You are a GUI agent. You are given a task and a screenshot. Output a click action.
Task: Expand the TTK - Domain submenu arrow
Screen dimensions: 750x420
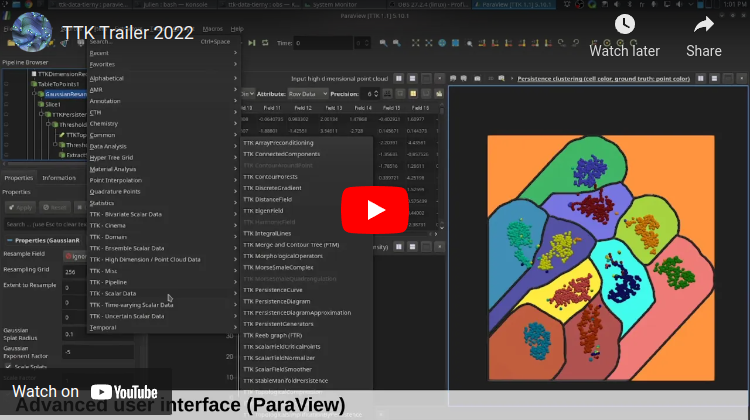click(x=235, y=237)
